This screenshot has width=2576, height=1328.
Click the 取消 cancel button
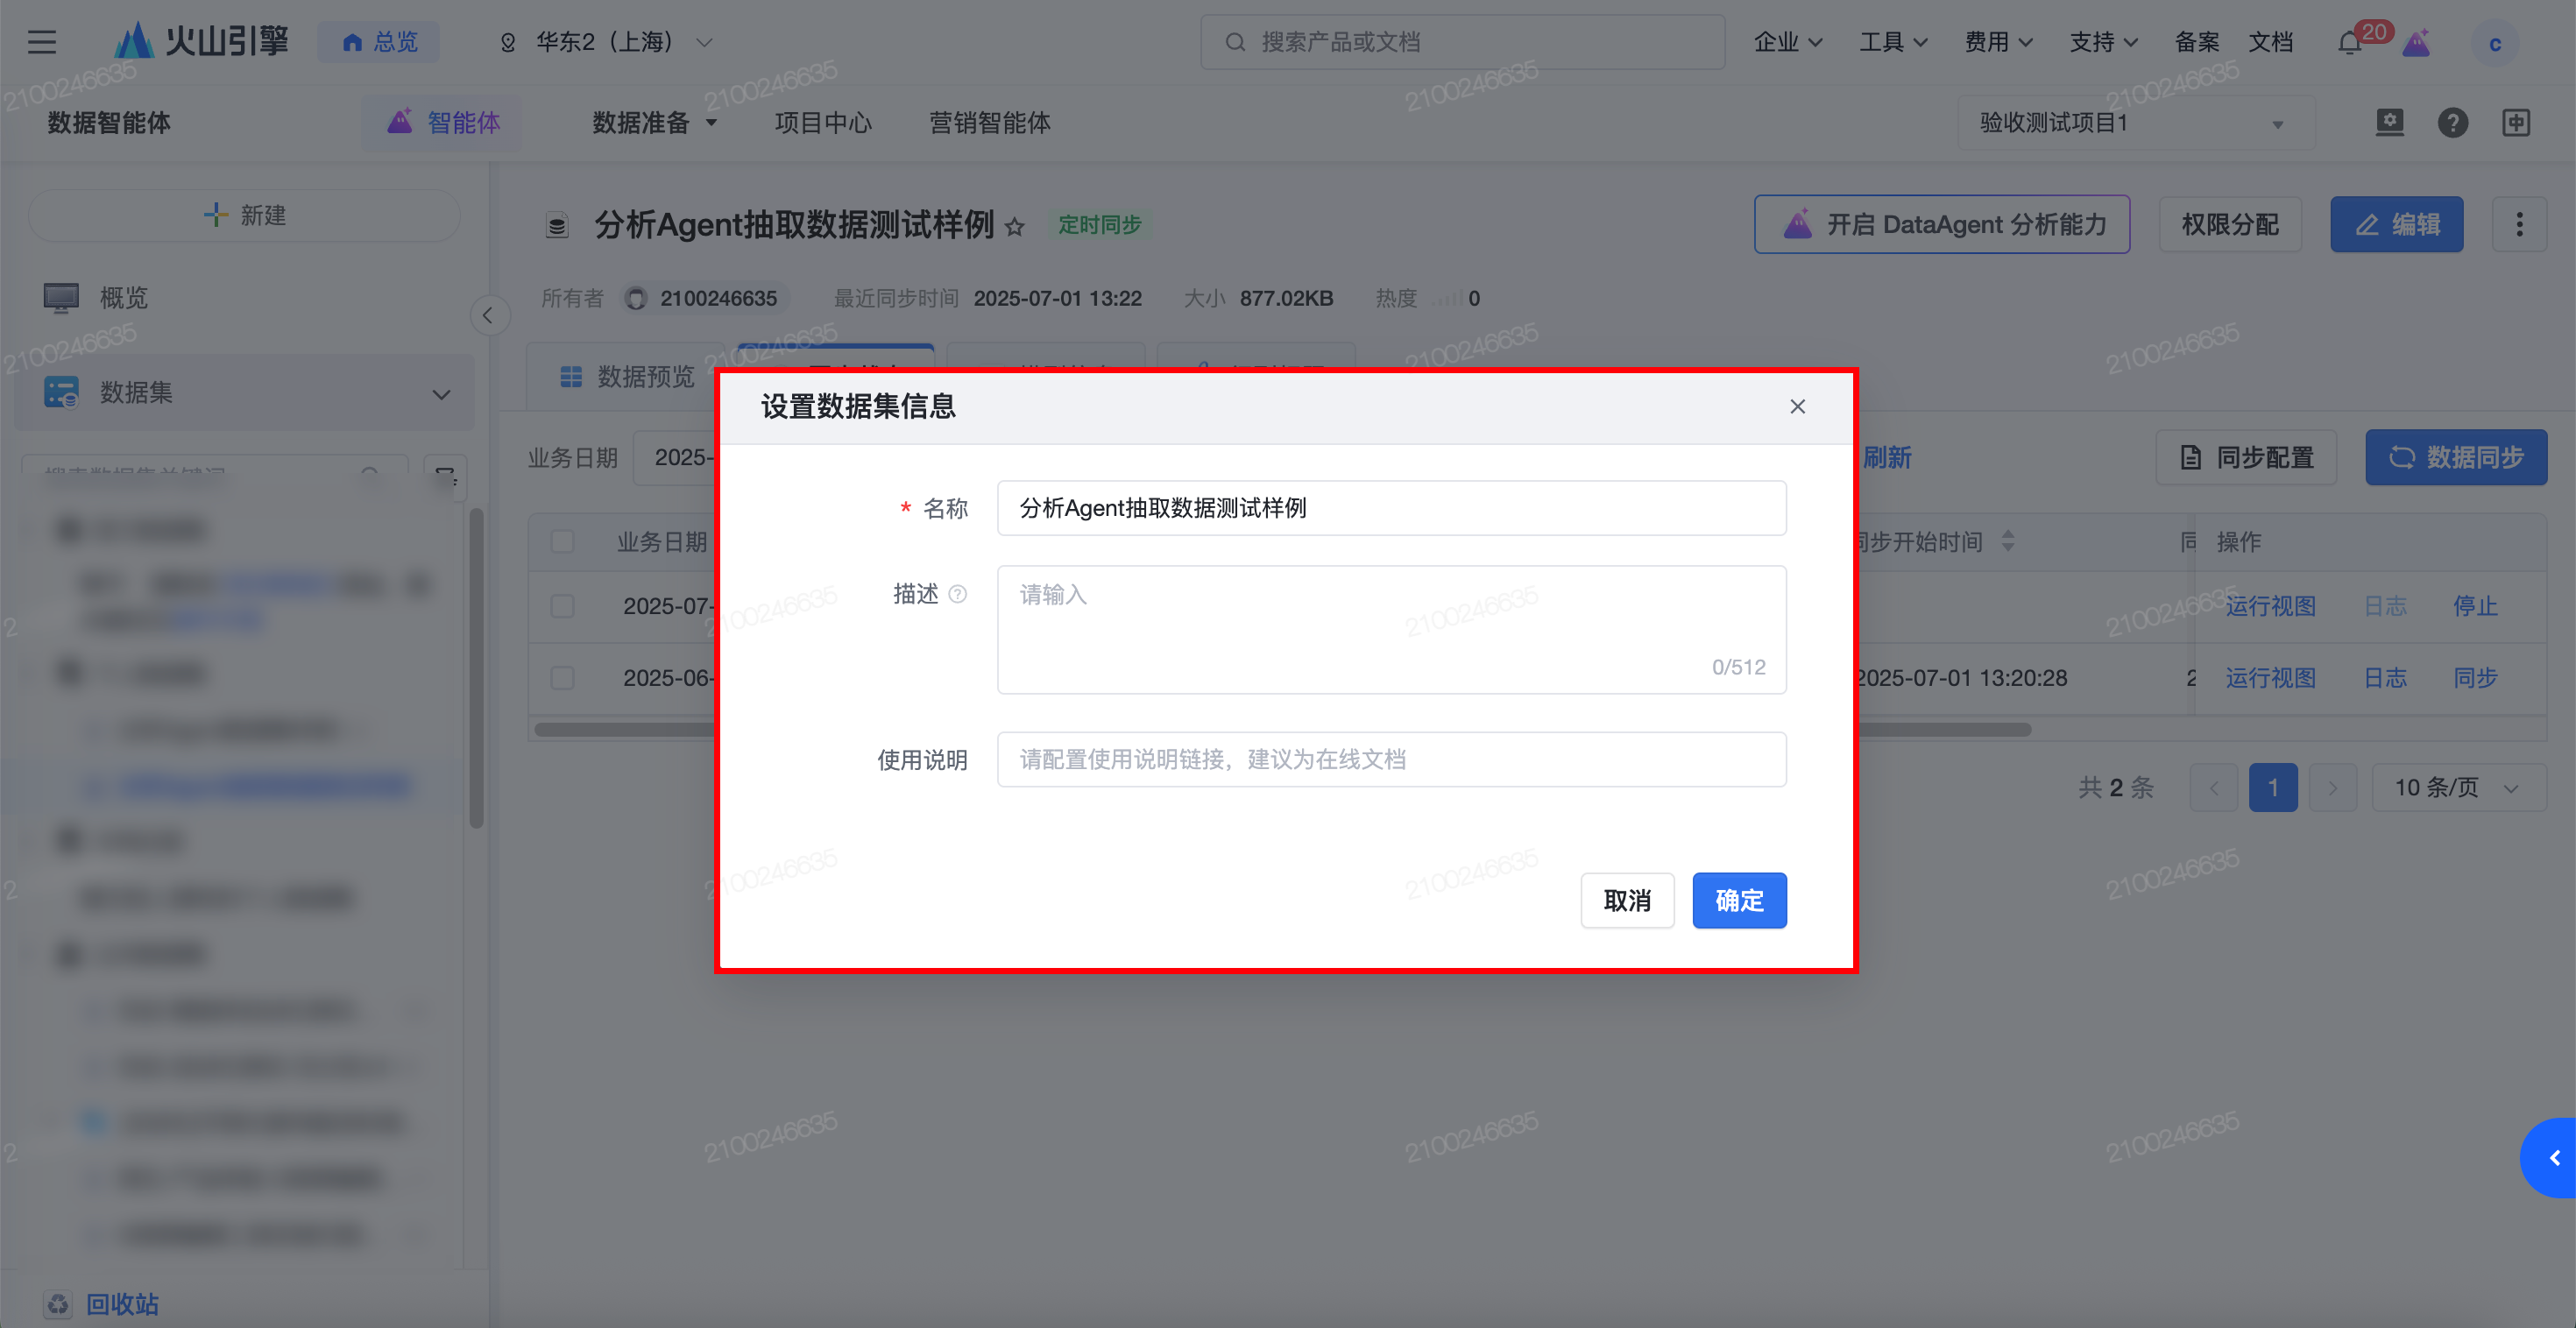pos(1626,900)
